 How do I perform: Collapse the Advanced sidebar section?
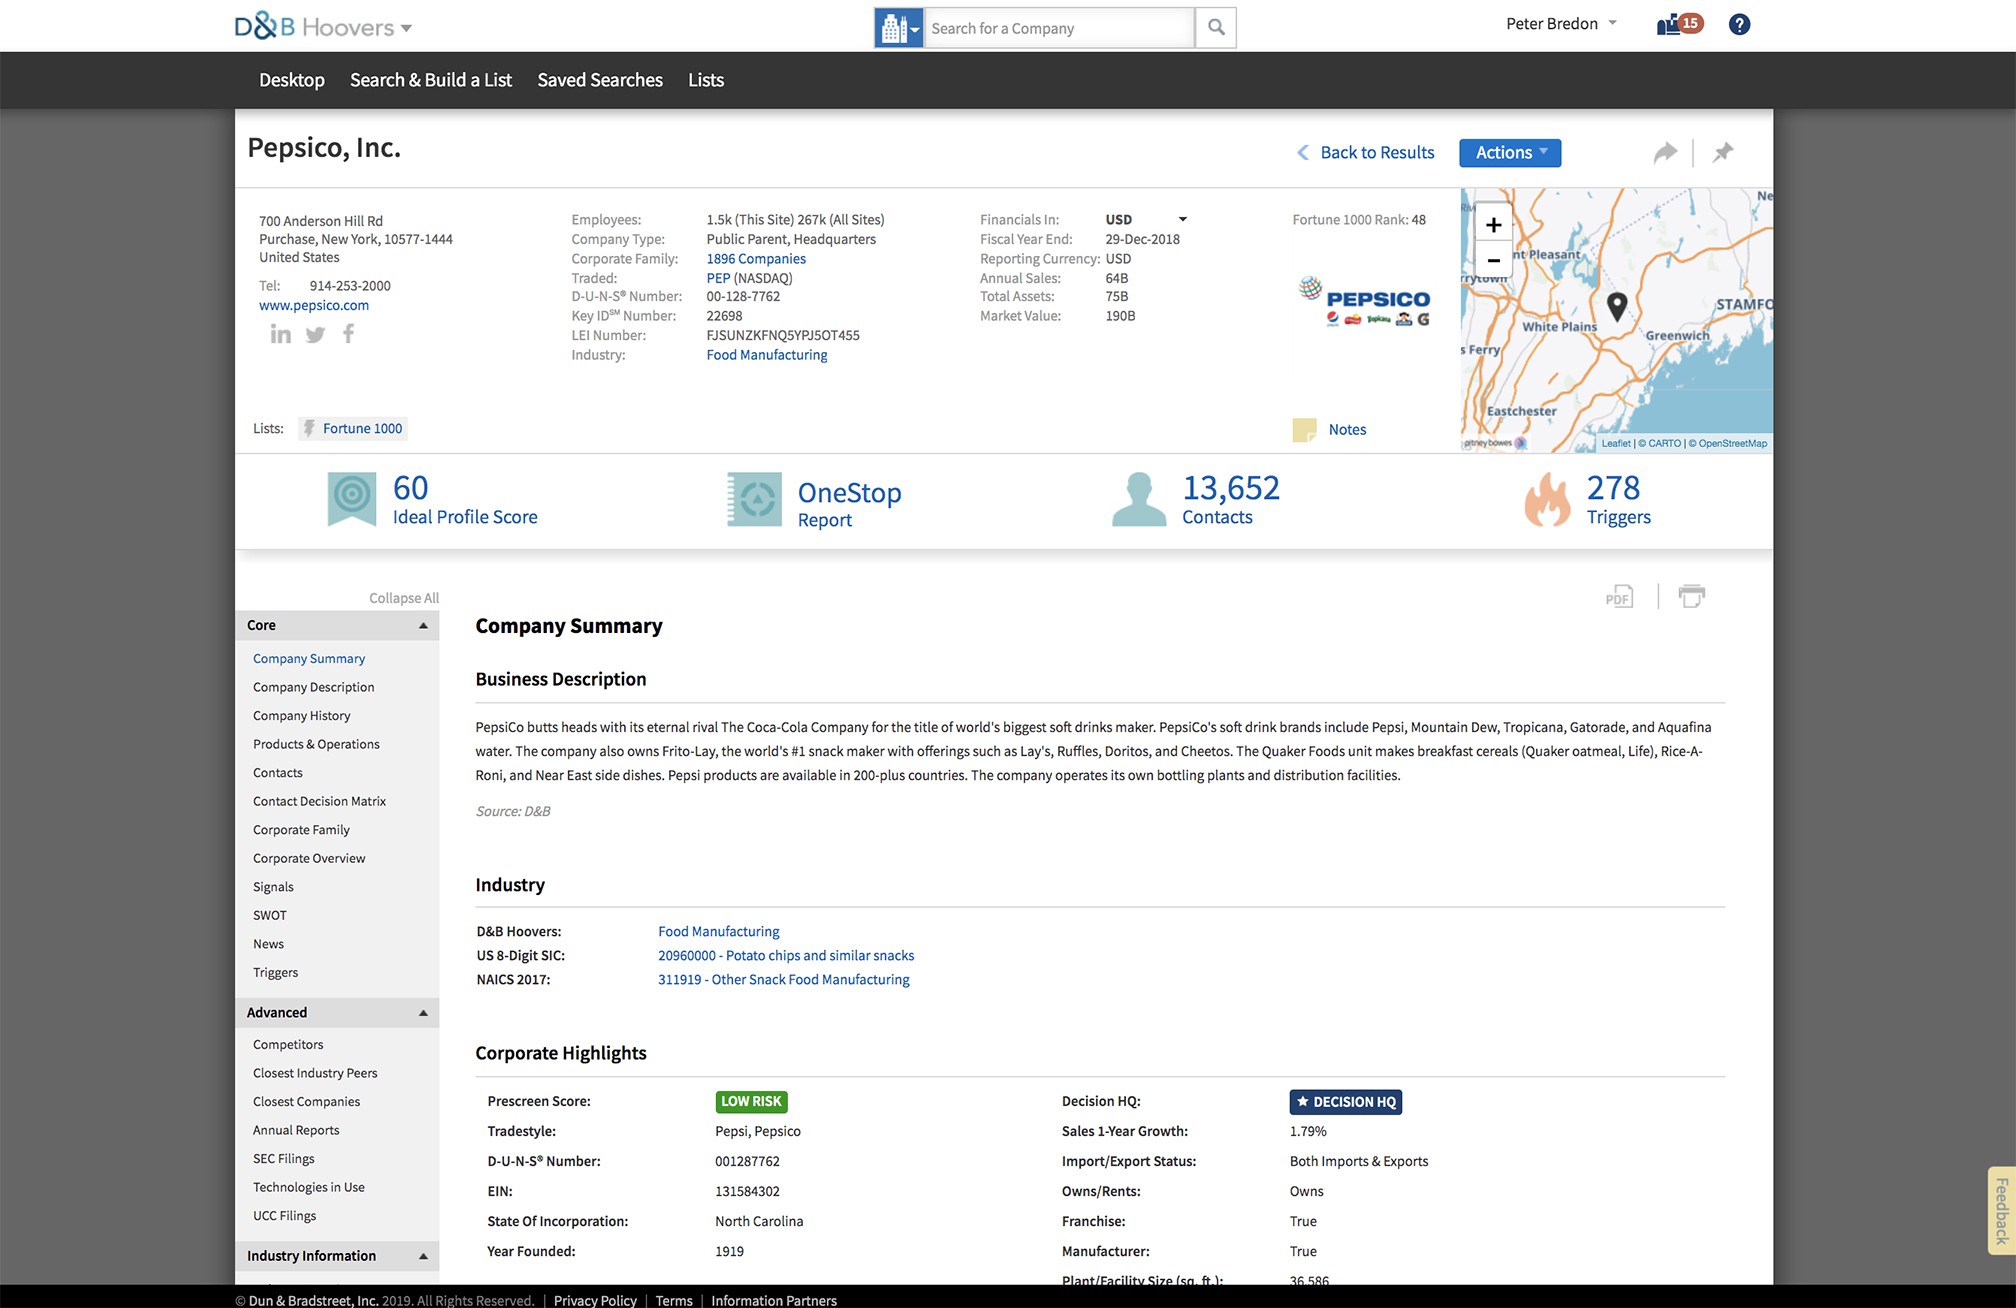pyautogui.click(x=423, y=1012)
